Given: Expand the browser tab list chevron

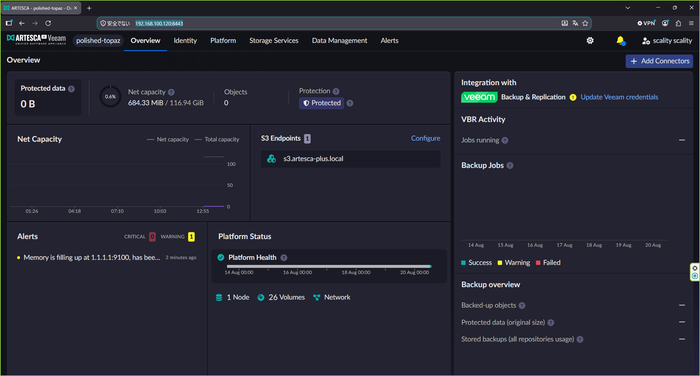Looking at the screenshot, I should pyautogui.click(x=628, y=8).
